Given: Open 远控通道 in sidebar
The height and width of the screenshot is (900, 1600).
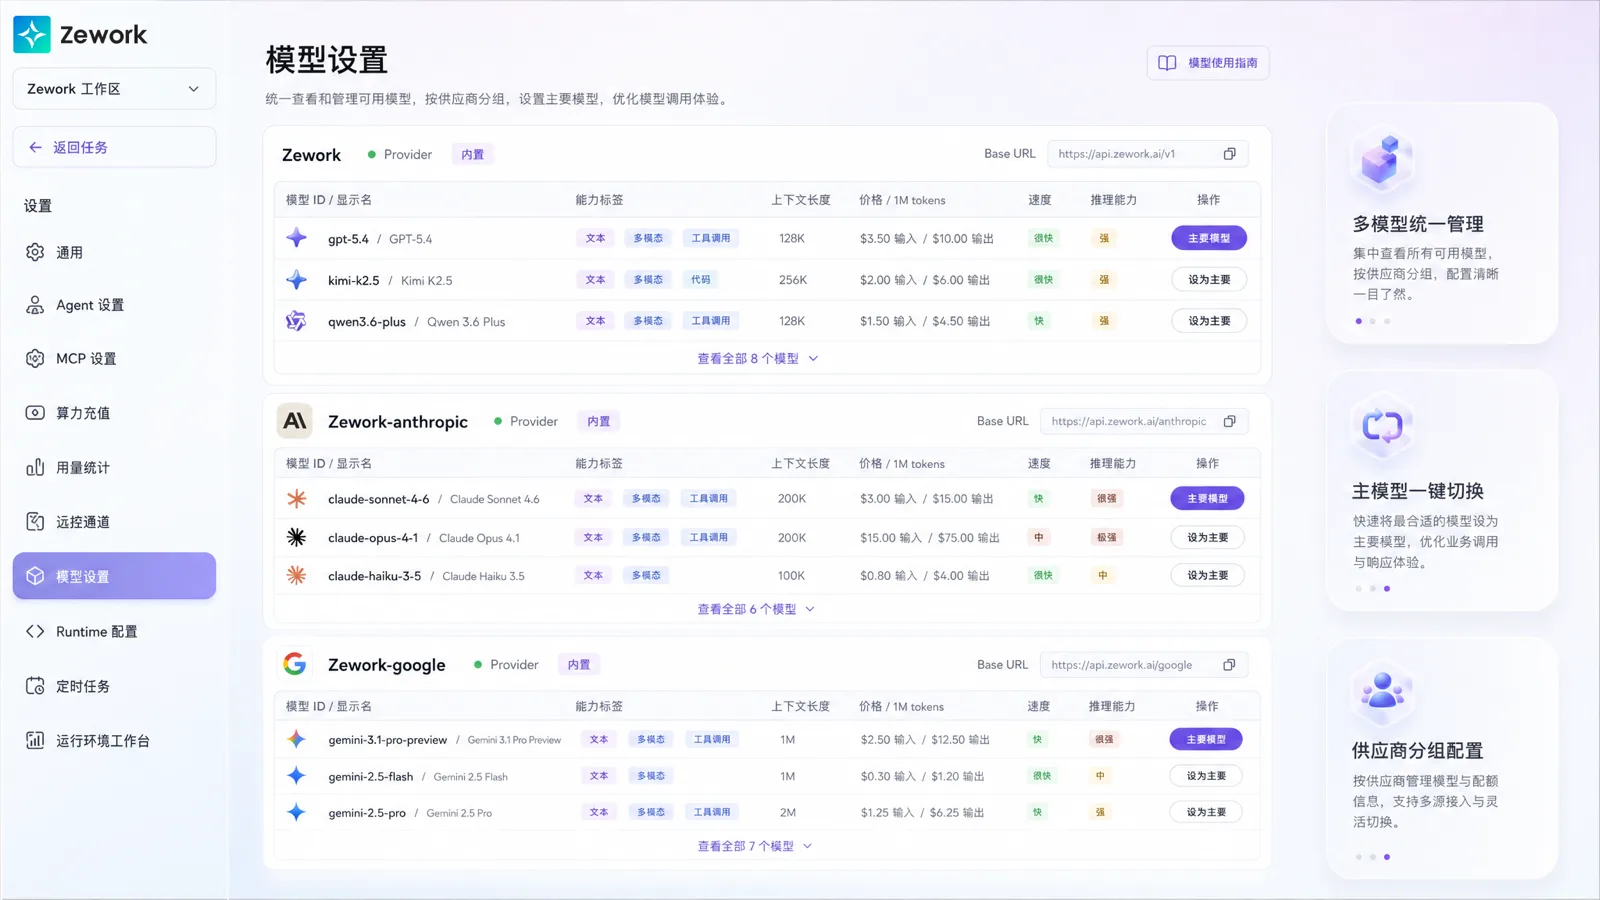Looking at the screenshot, I should (114, 522).
